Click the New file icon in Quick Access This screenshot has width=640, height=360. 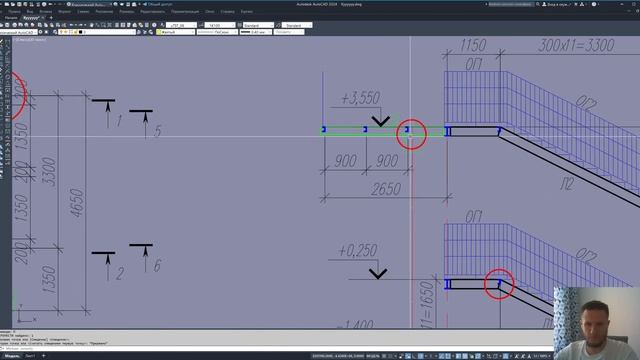click(x=7, y=4)
